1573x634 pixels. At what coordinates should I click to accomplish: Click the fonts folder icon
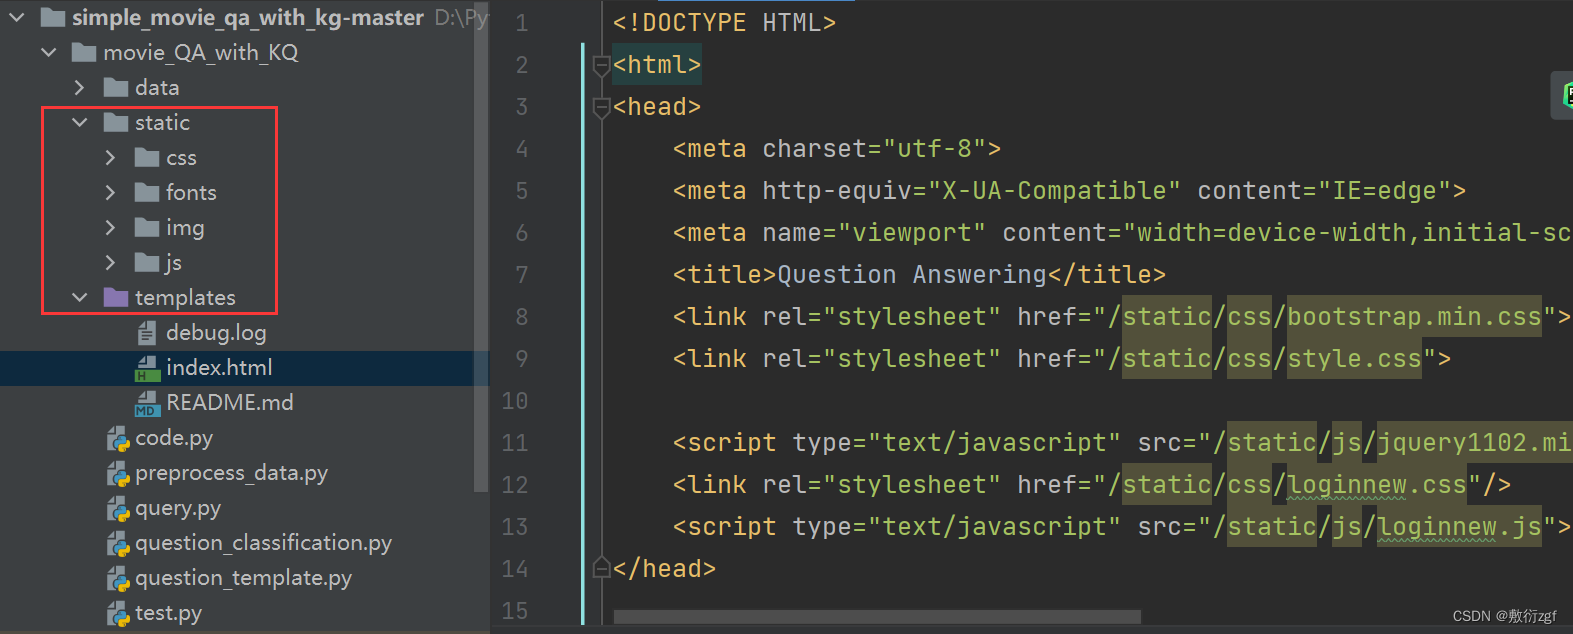point(147,192)
